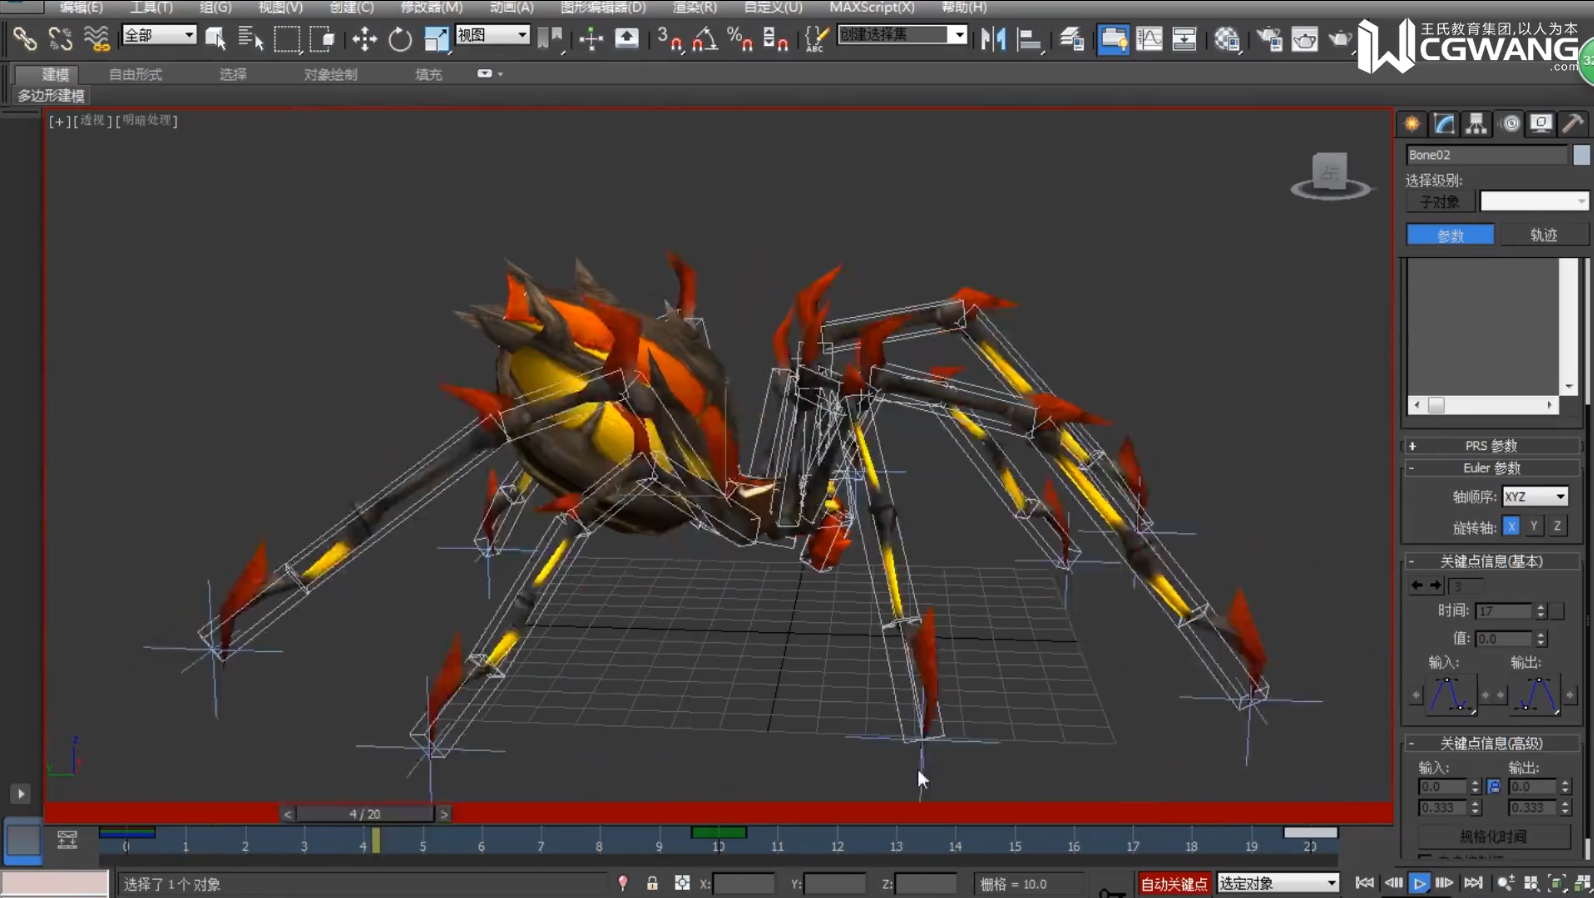Toggle the highlighted Ribbon/Graphite tools button

coord(1113,39)
